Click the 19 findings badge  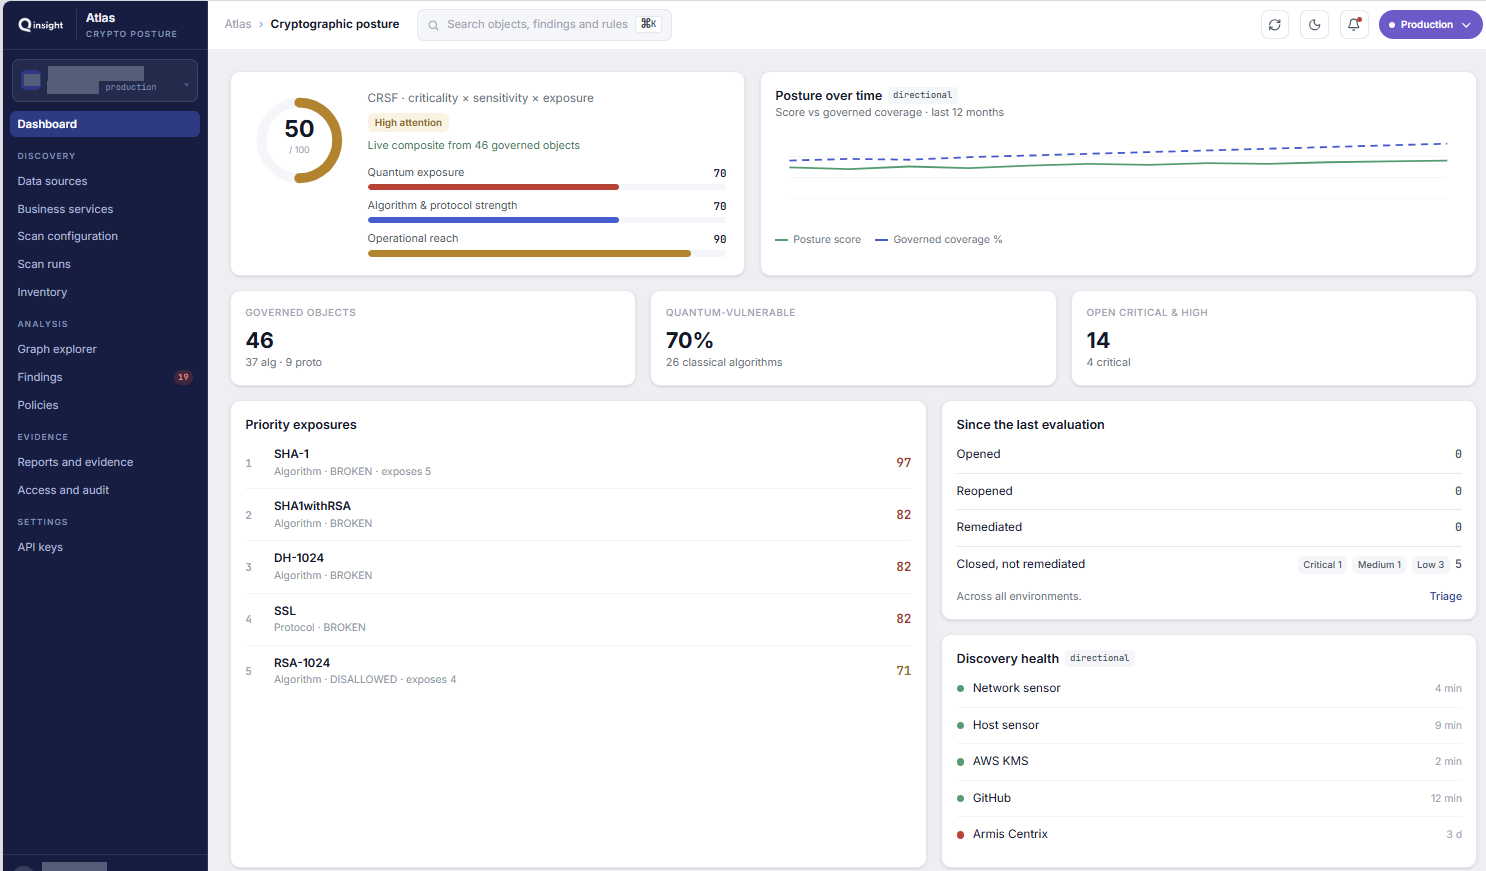tap(183, 377)
